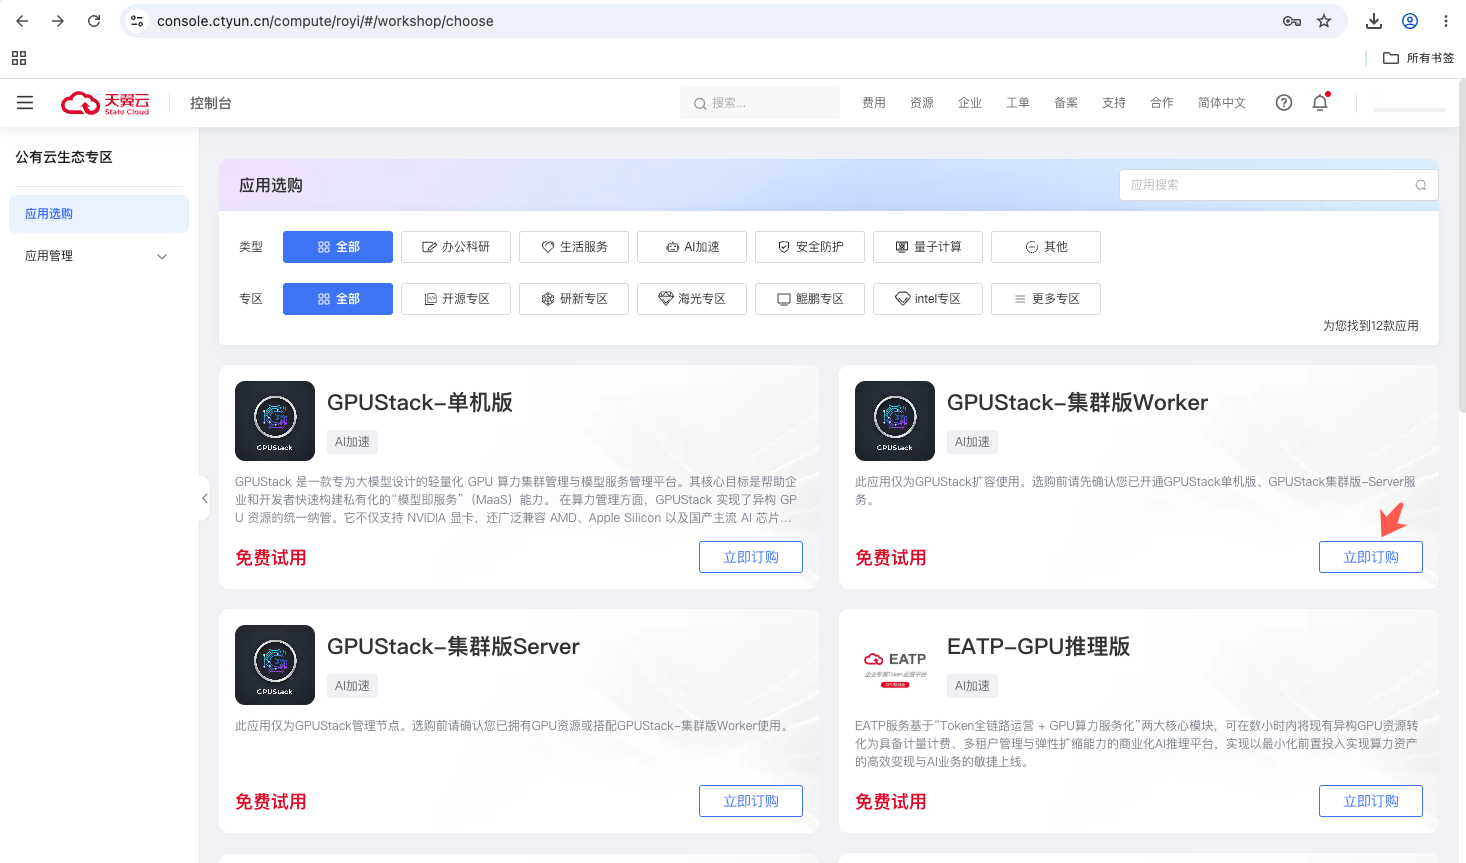Go to 控制台 console home

coord(211,103)
